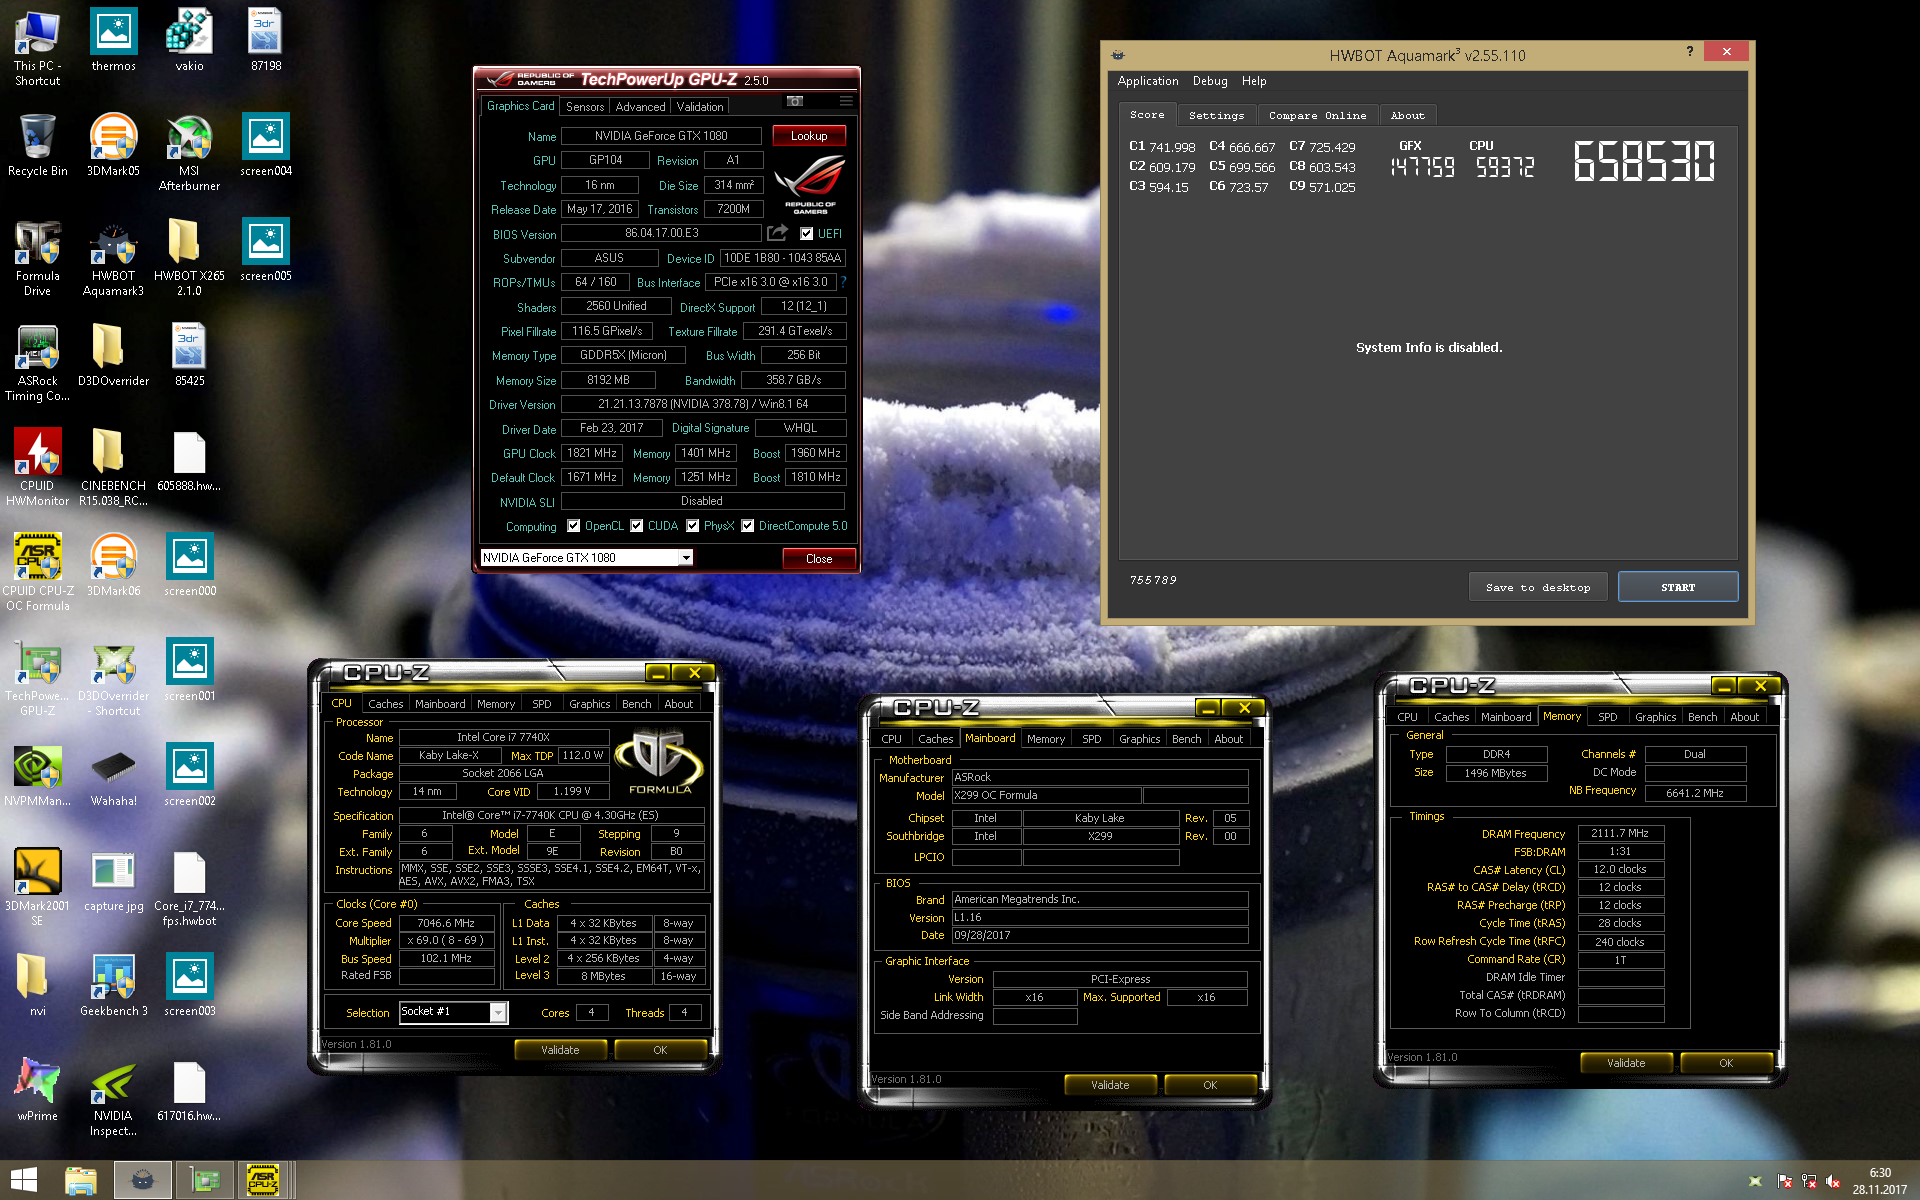Launch 3DMark2001 SE shortcut
This screenshot has height=1200, width=1920.
coord(37,887)
